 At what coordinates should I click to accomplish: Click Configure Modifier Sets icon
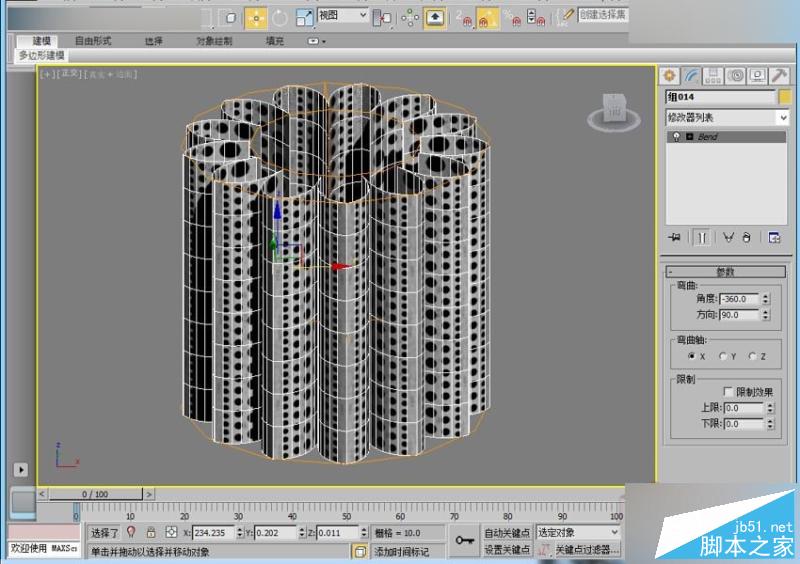774,237
